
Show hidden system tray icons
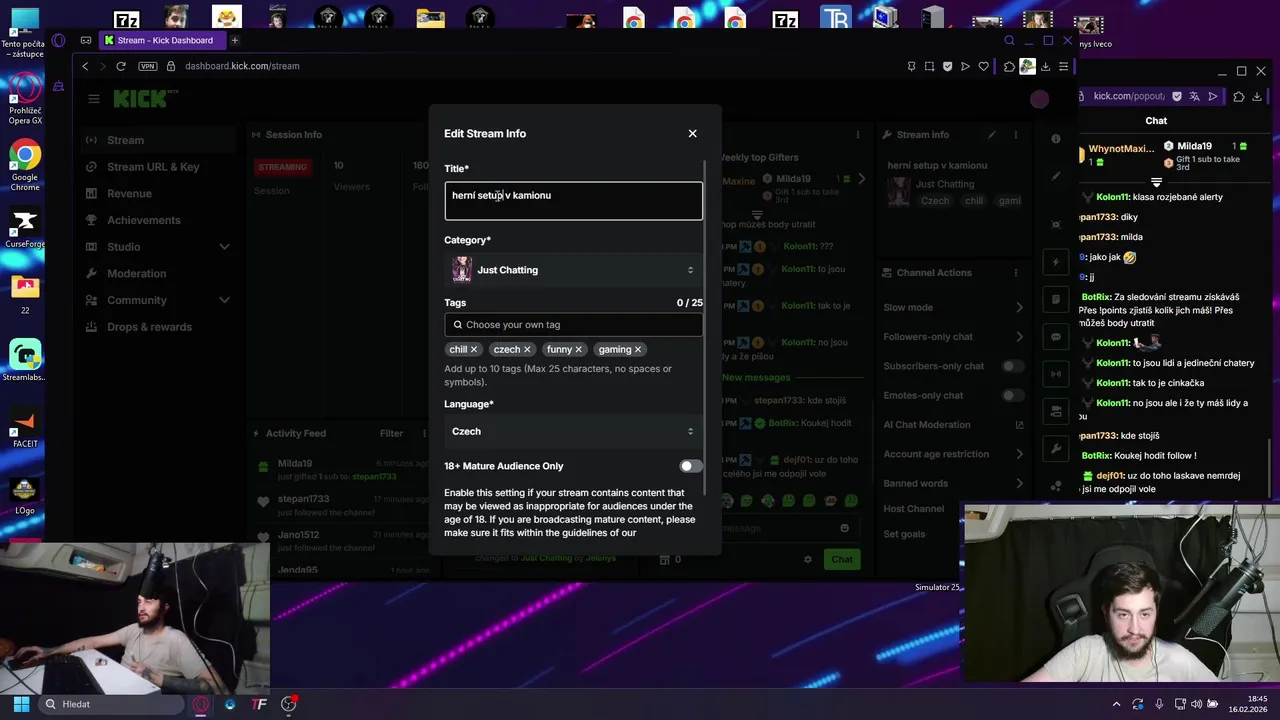(1116, 704)
